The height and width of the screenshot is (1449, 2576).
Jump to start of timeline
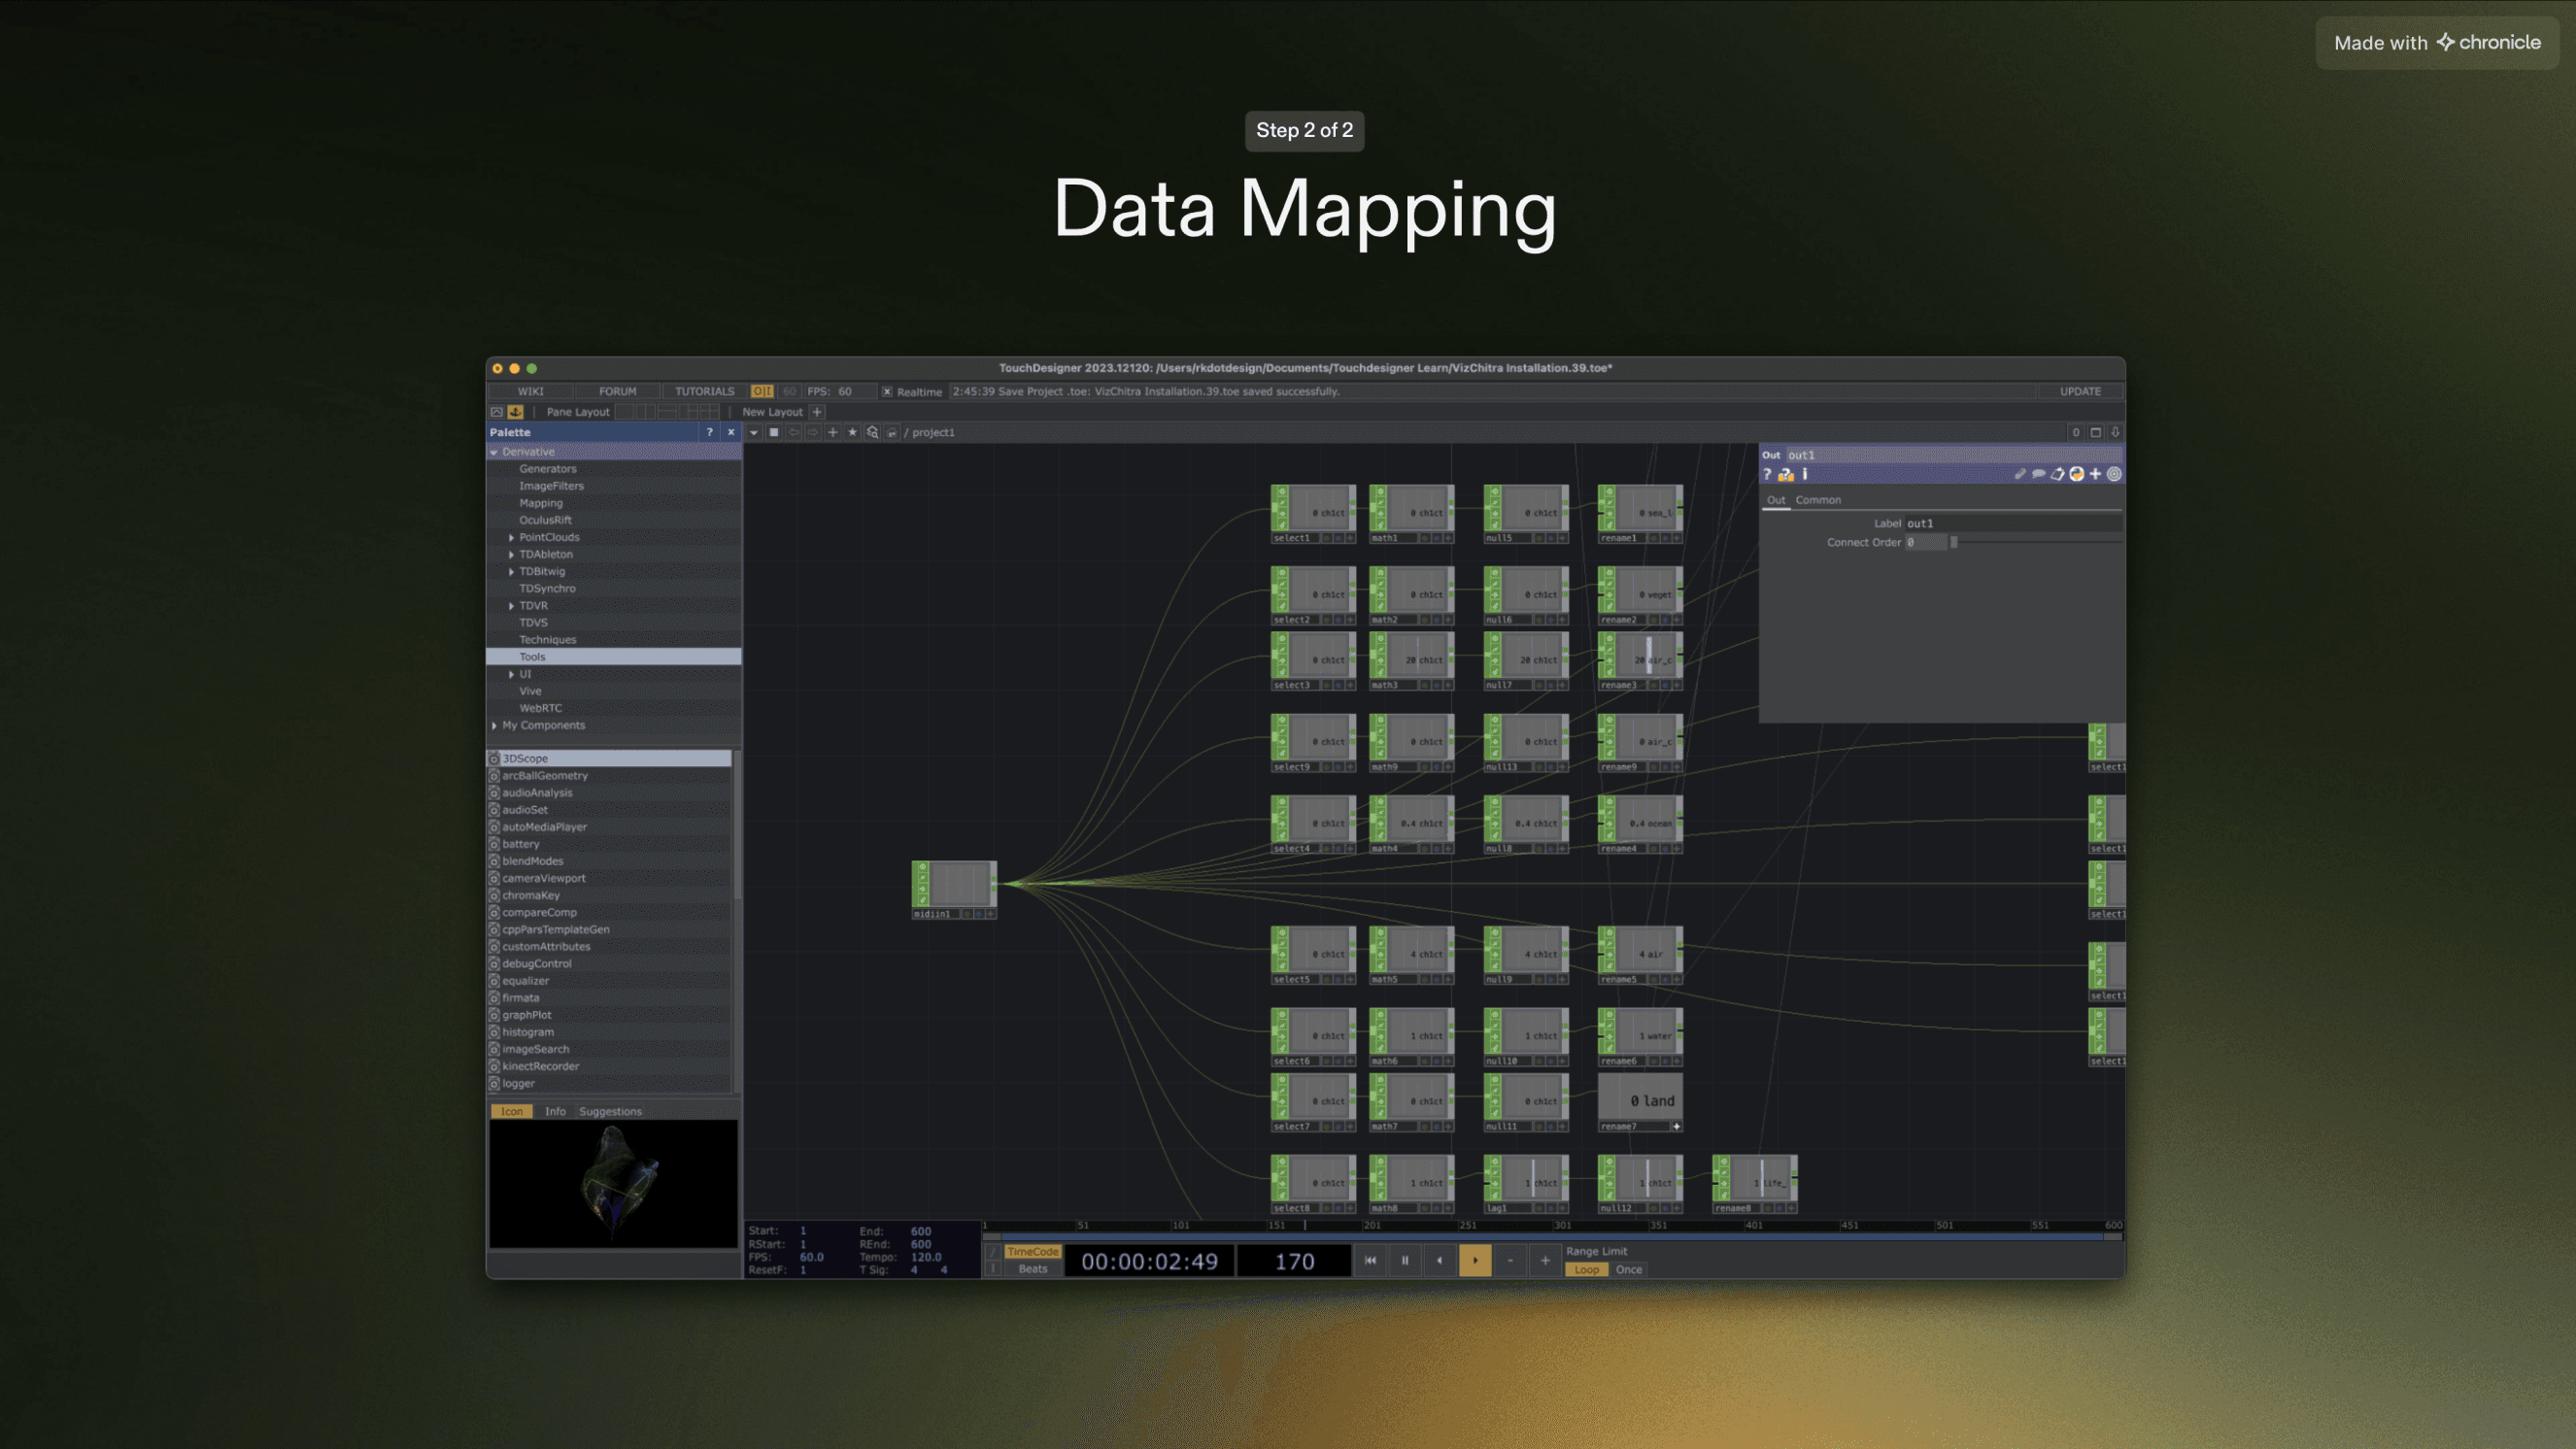point(1370,1261)
